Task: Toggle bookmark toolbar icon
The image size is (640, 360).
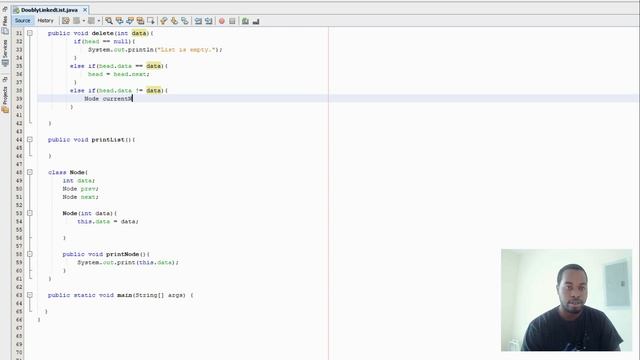Action: point(185,21)
